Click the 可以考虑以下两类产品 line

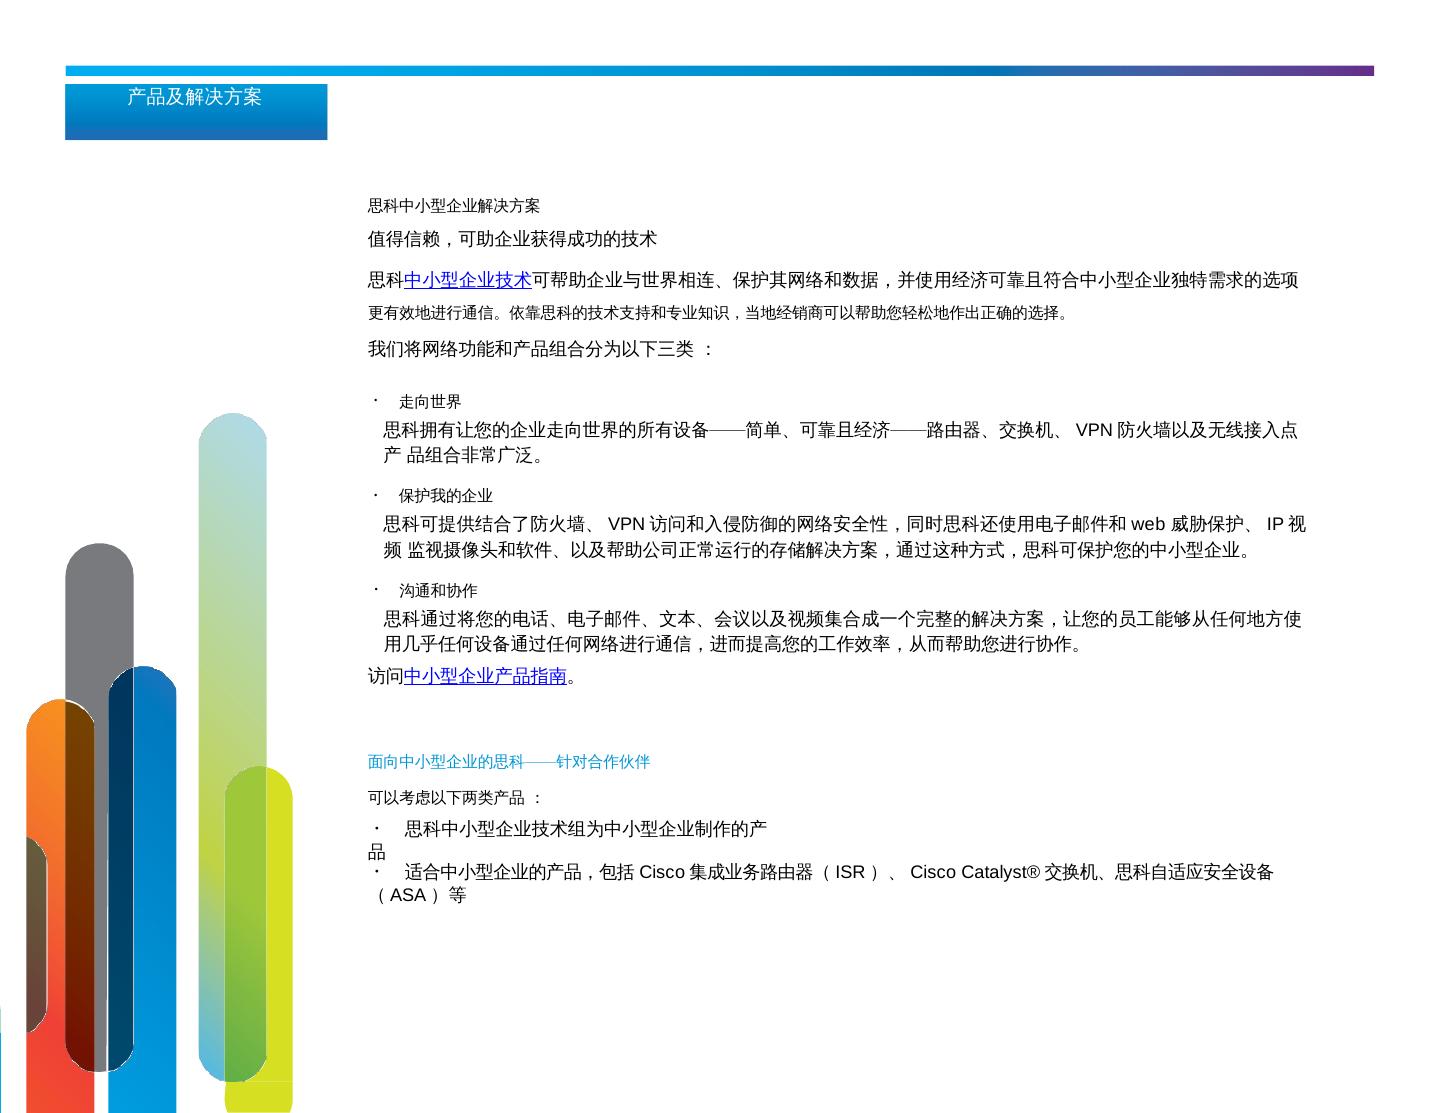pos(455,798)
